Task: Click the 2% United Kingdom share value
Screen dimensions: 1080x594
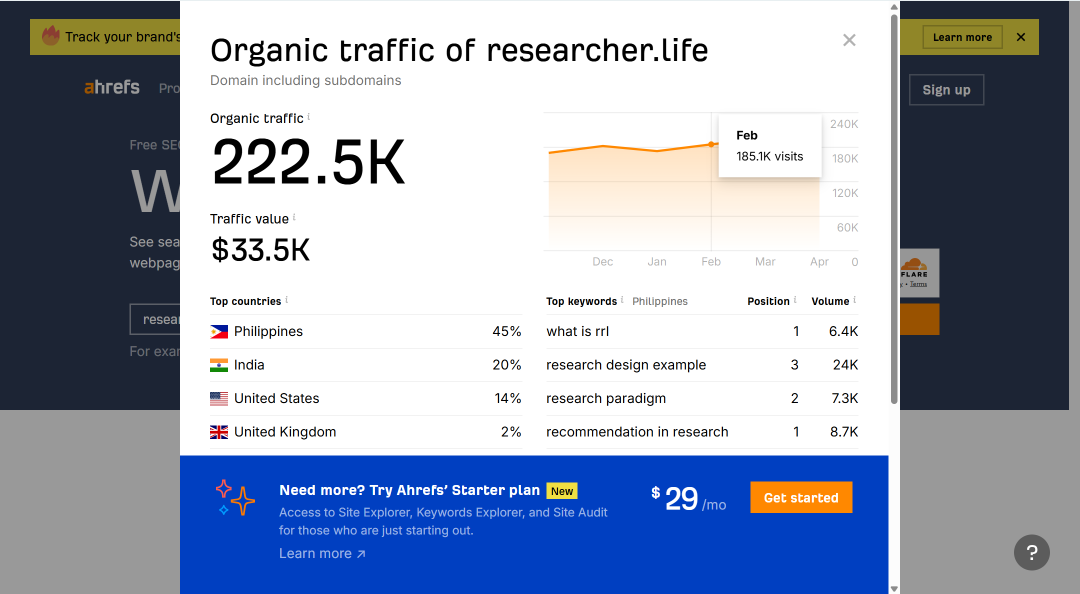Action: click(x=511, y=432)
